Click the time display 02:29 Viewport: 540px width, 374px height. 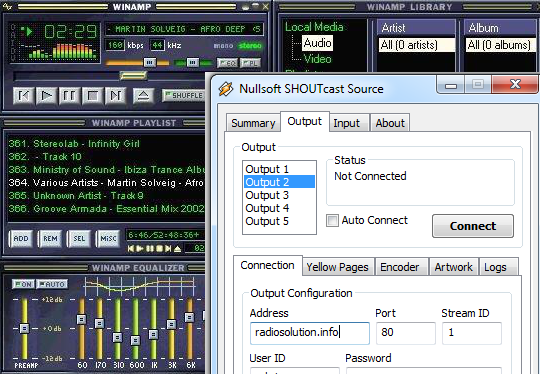pyautogui.click(x=70, y=32)
